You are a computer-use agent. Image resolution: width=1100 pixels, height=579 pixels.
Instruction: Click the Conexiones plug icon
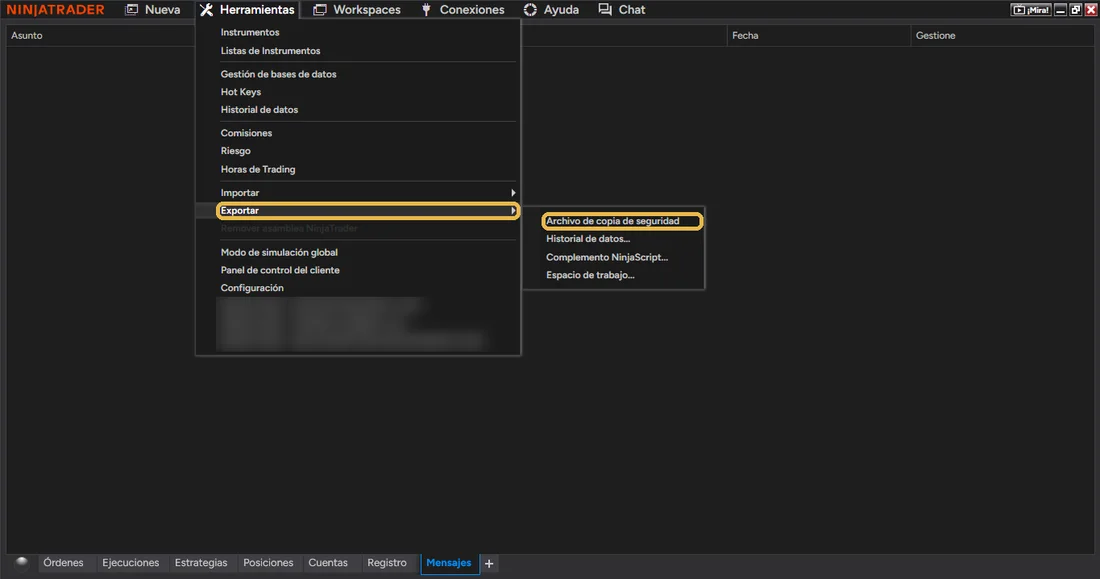(426, 10)
